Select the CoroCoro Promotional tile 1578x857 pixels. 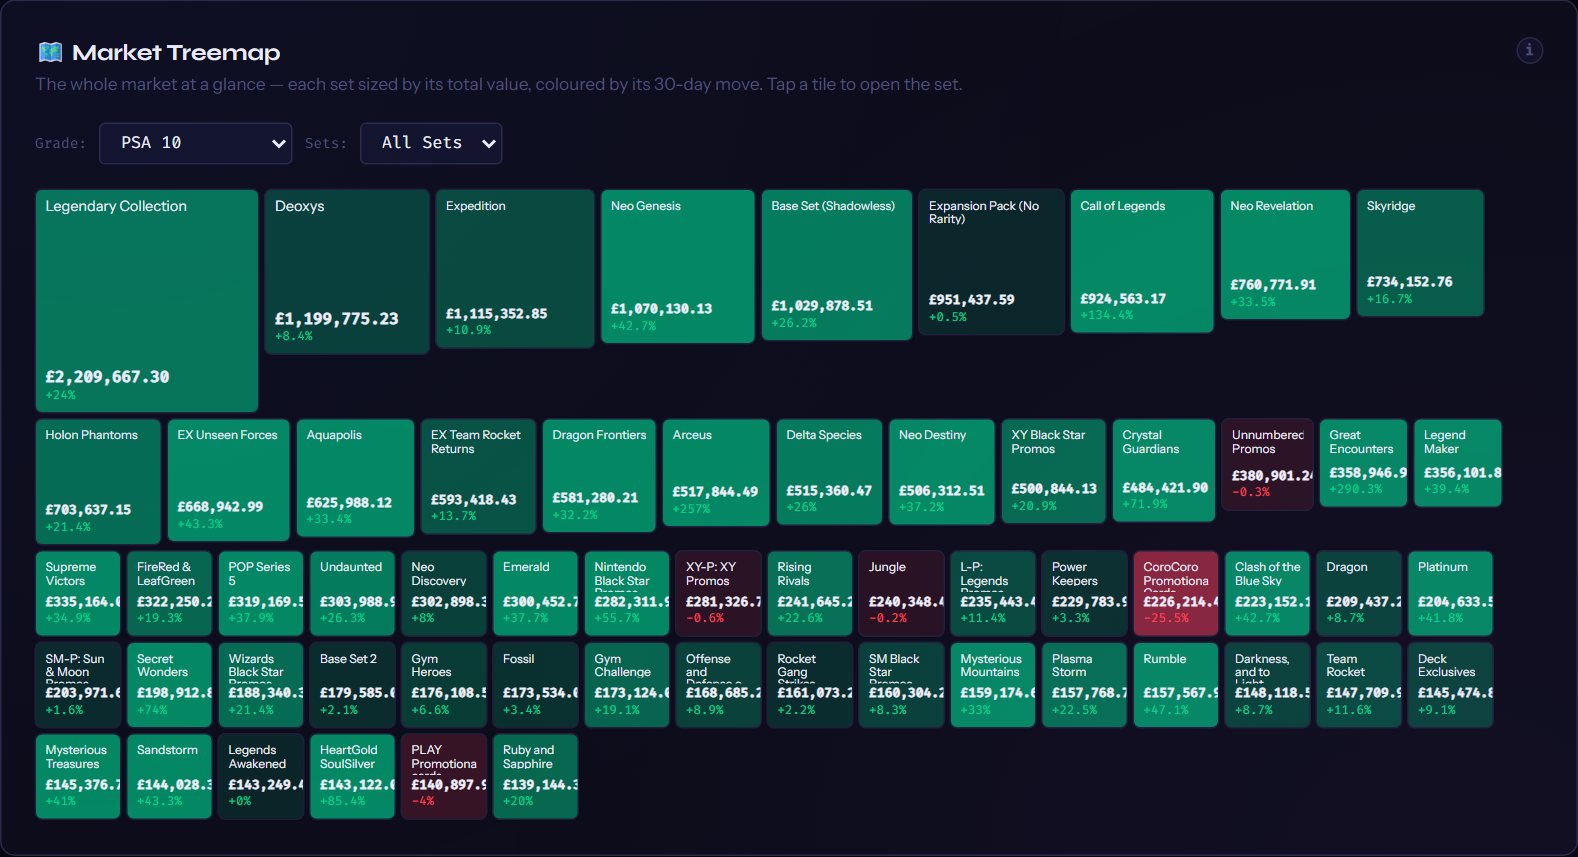1176,593
